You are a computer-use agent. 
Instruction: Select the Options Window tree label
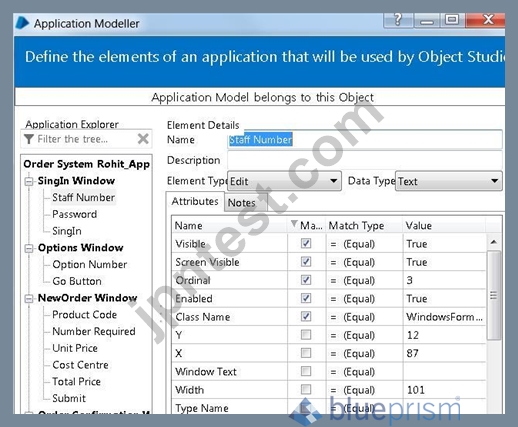coord(81,248)
